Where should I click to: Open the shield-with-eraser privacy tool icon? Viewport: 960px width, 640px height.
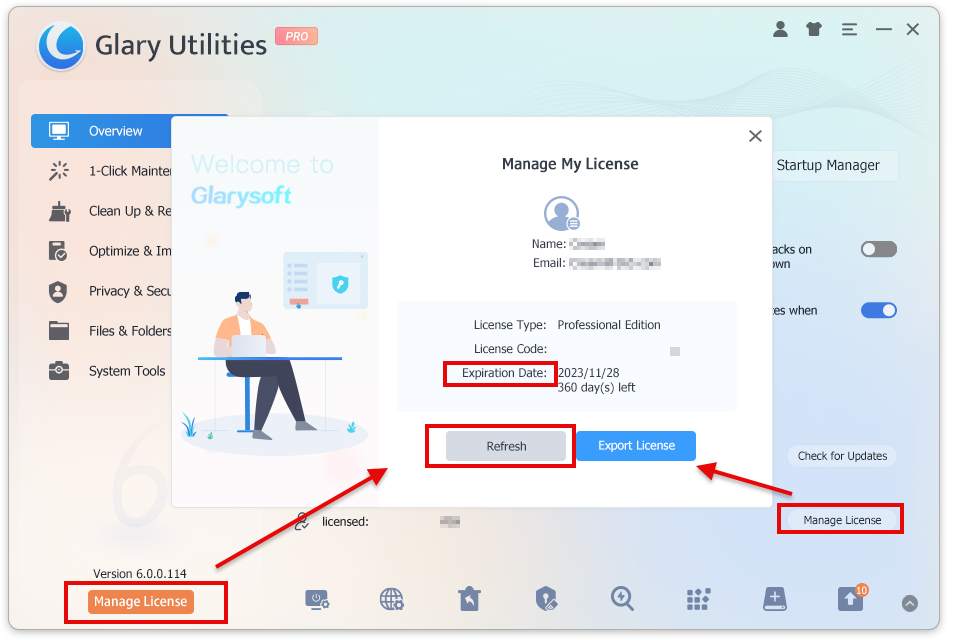point(546,599)
